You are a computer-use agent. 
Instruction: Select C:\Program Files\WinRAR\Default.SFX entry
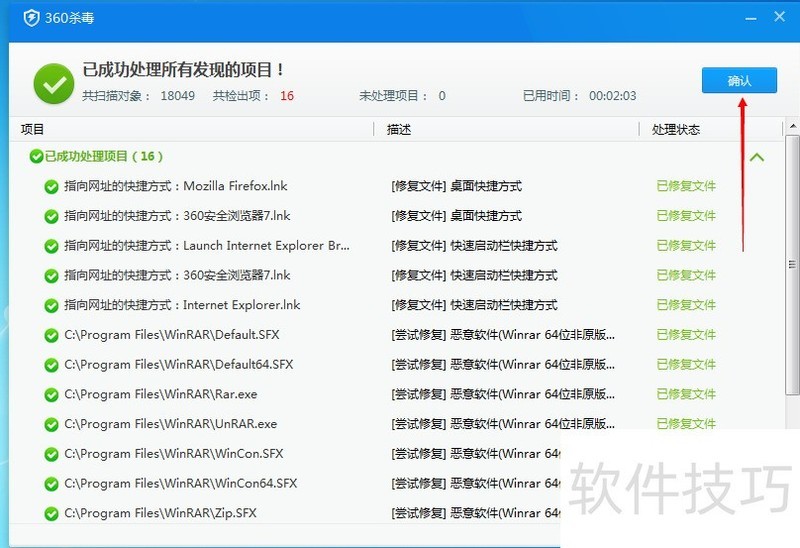pyautogui.click(x=171, y=335)
